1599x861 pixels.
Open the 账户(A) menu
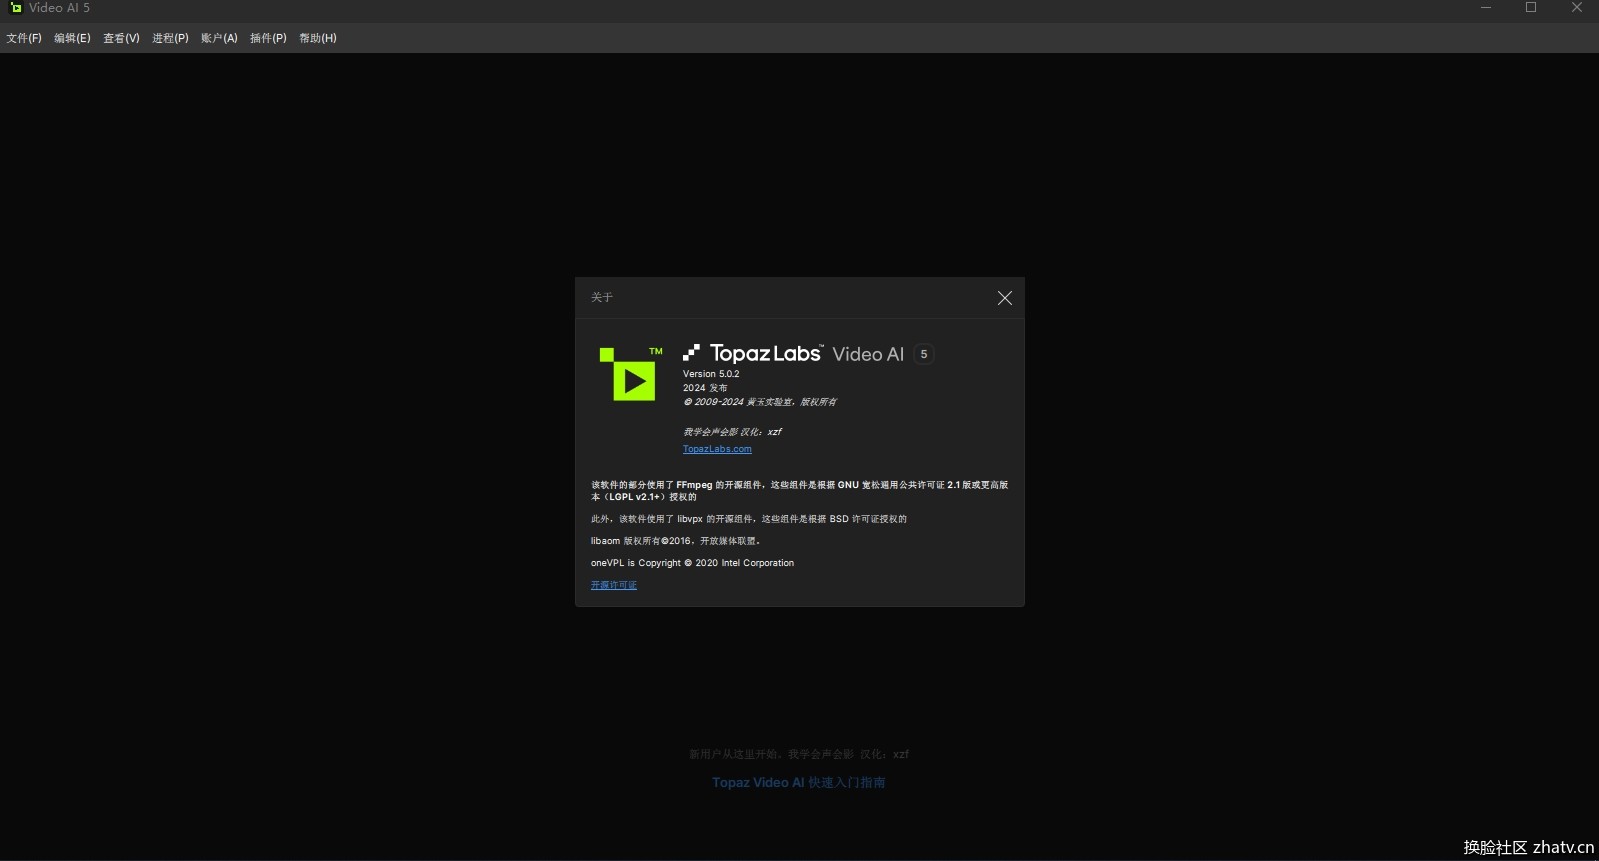[219, 38]
